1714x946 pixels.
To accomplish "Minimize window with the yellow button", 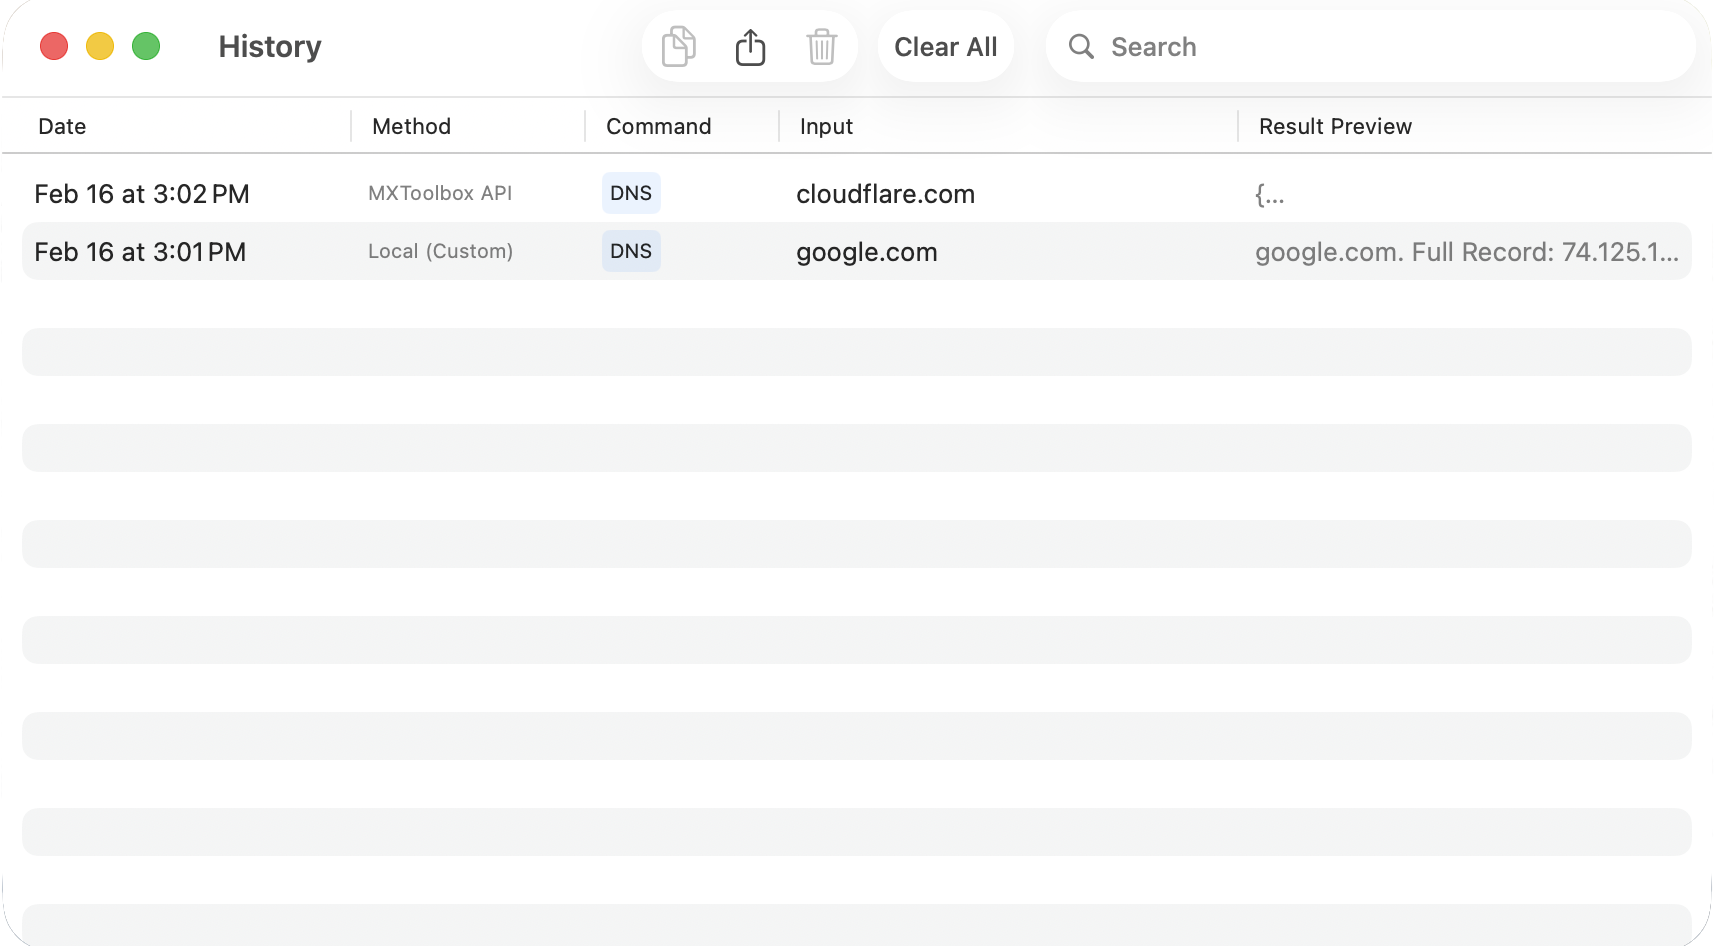I will coord(100,46).
